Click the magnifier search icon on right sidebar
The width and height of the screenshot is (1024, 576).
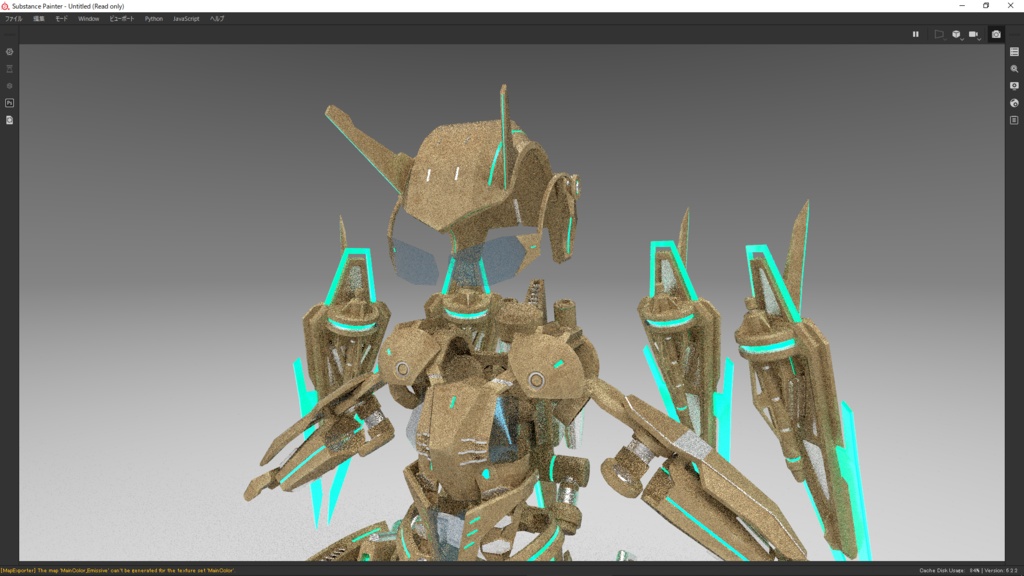1013,69
